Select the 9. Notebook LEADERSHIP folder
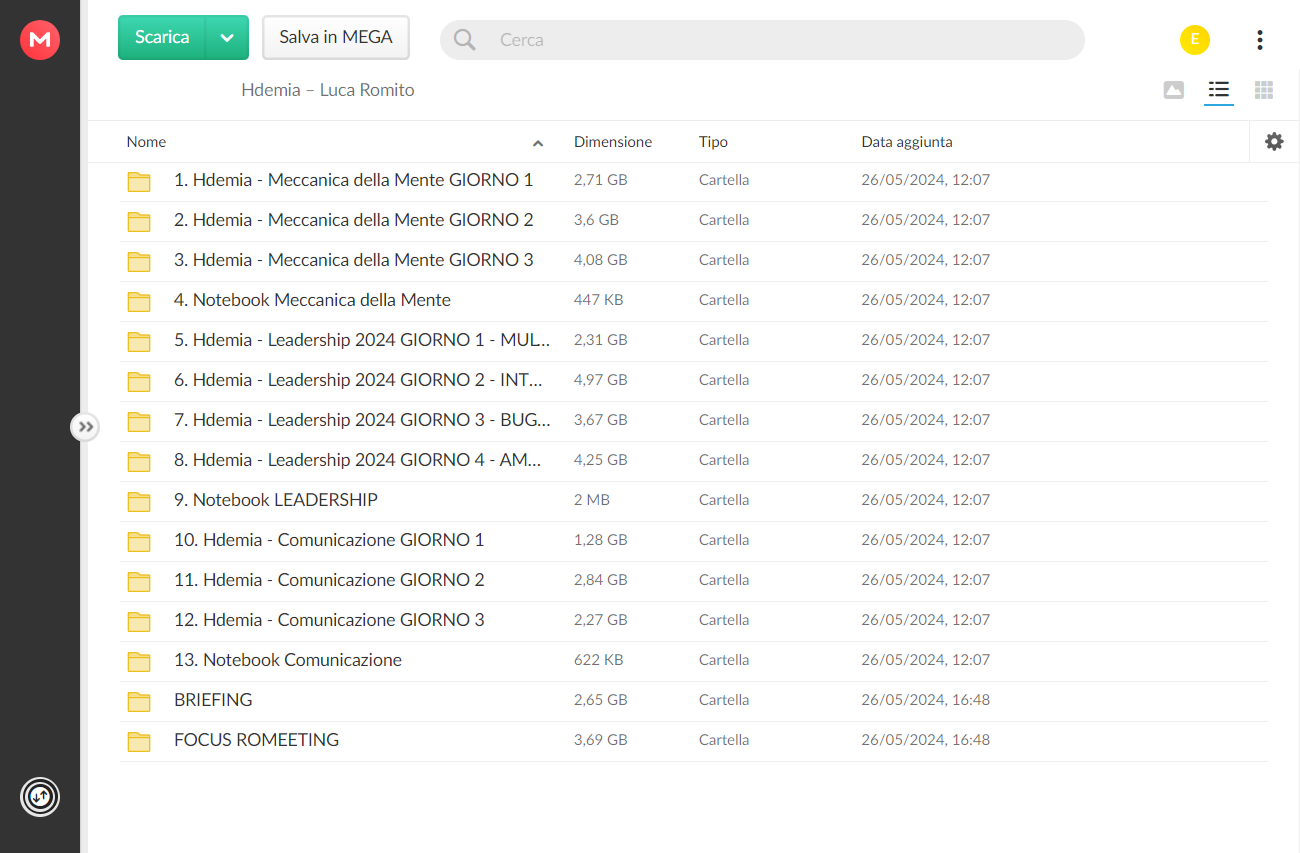 click(694, 501)
